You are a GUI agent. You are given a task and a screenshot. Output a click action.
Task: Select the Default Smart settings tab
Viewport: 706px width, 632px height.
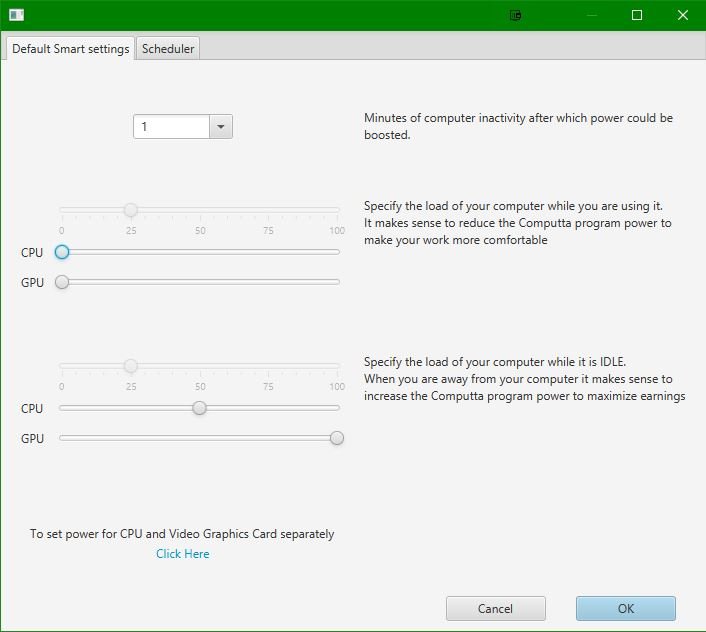pyautogui.click(x=70, y=48)
